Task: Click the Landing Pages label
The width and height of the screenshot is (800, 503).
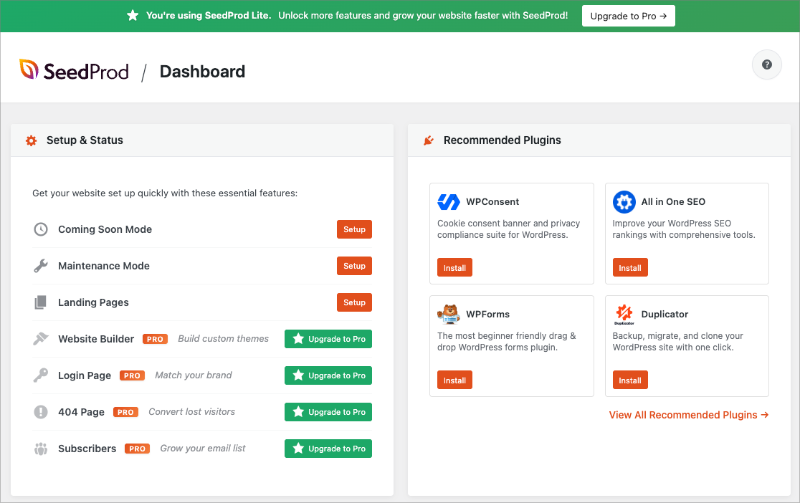Action: (93, 303)
